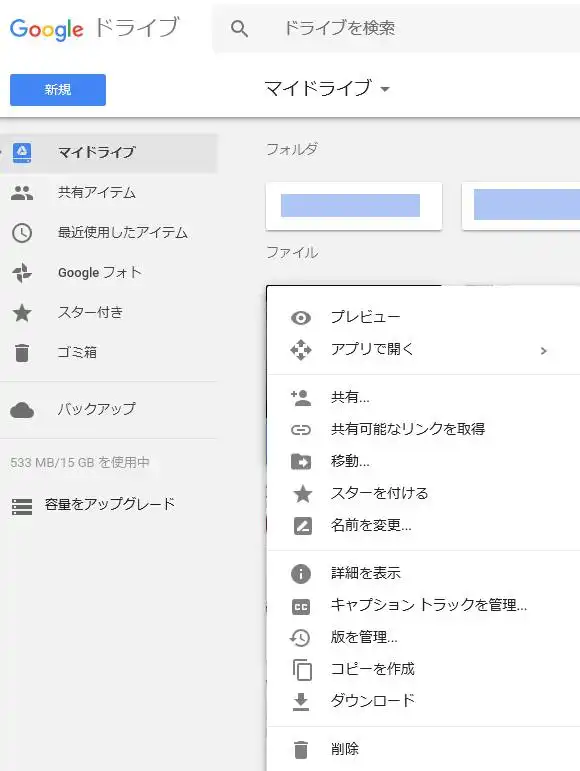This screenshot has width=580, height=771.
Task: Choose 詳細を表示 from the context menu
Action: (366, 572)
